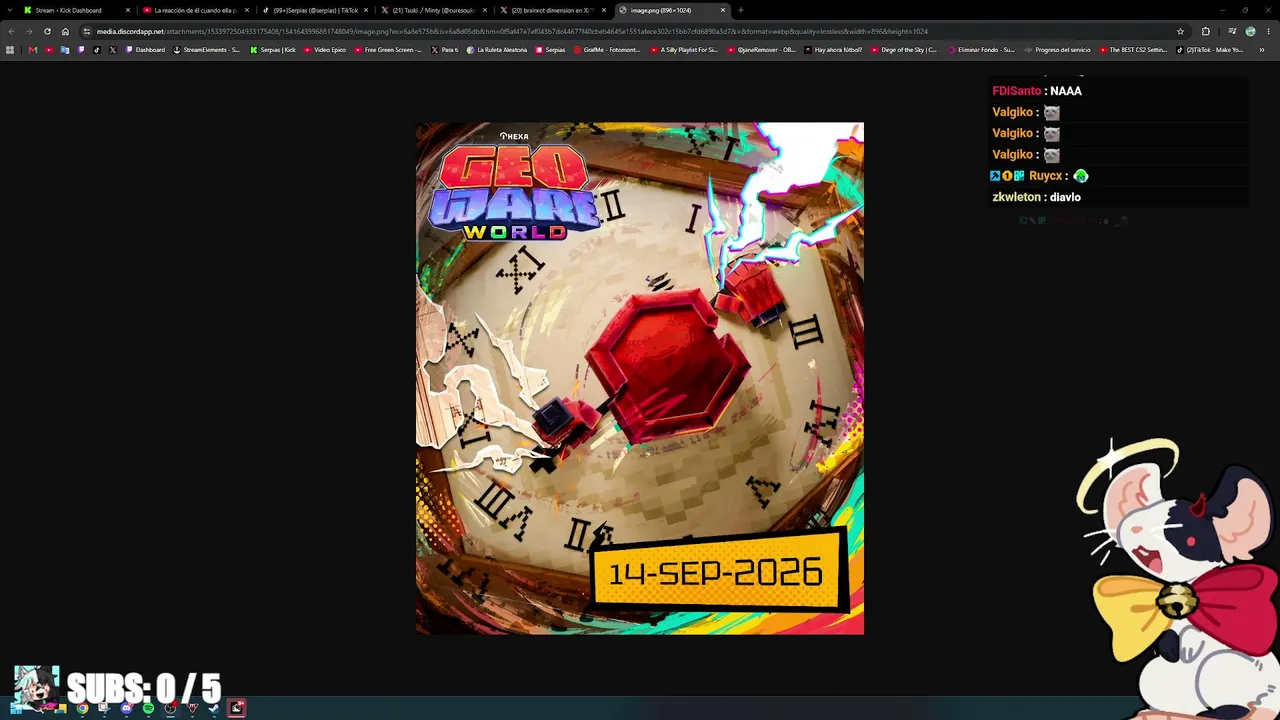The height and width of the screenshot is (720, 1280).
Task: Open Spotify from the taskbar
Action: [x=148, y=708]
